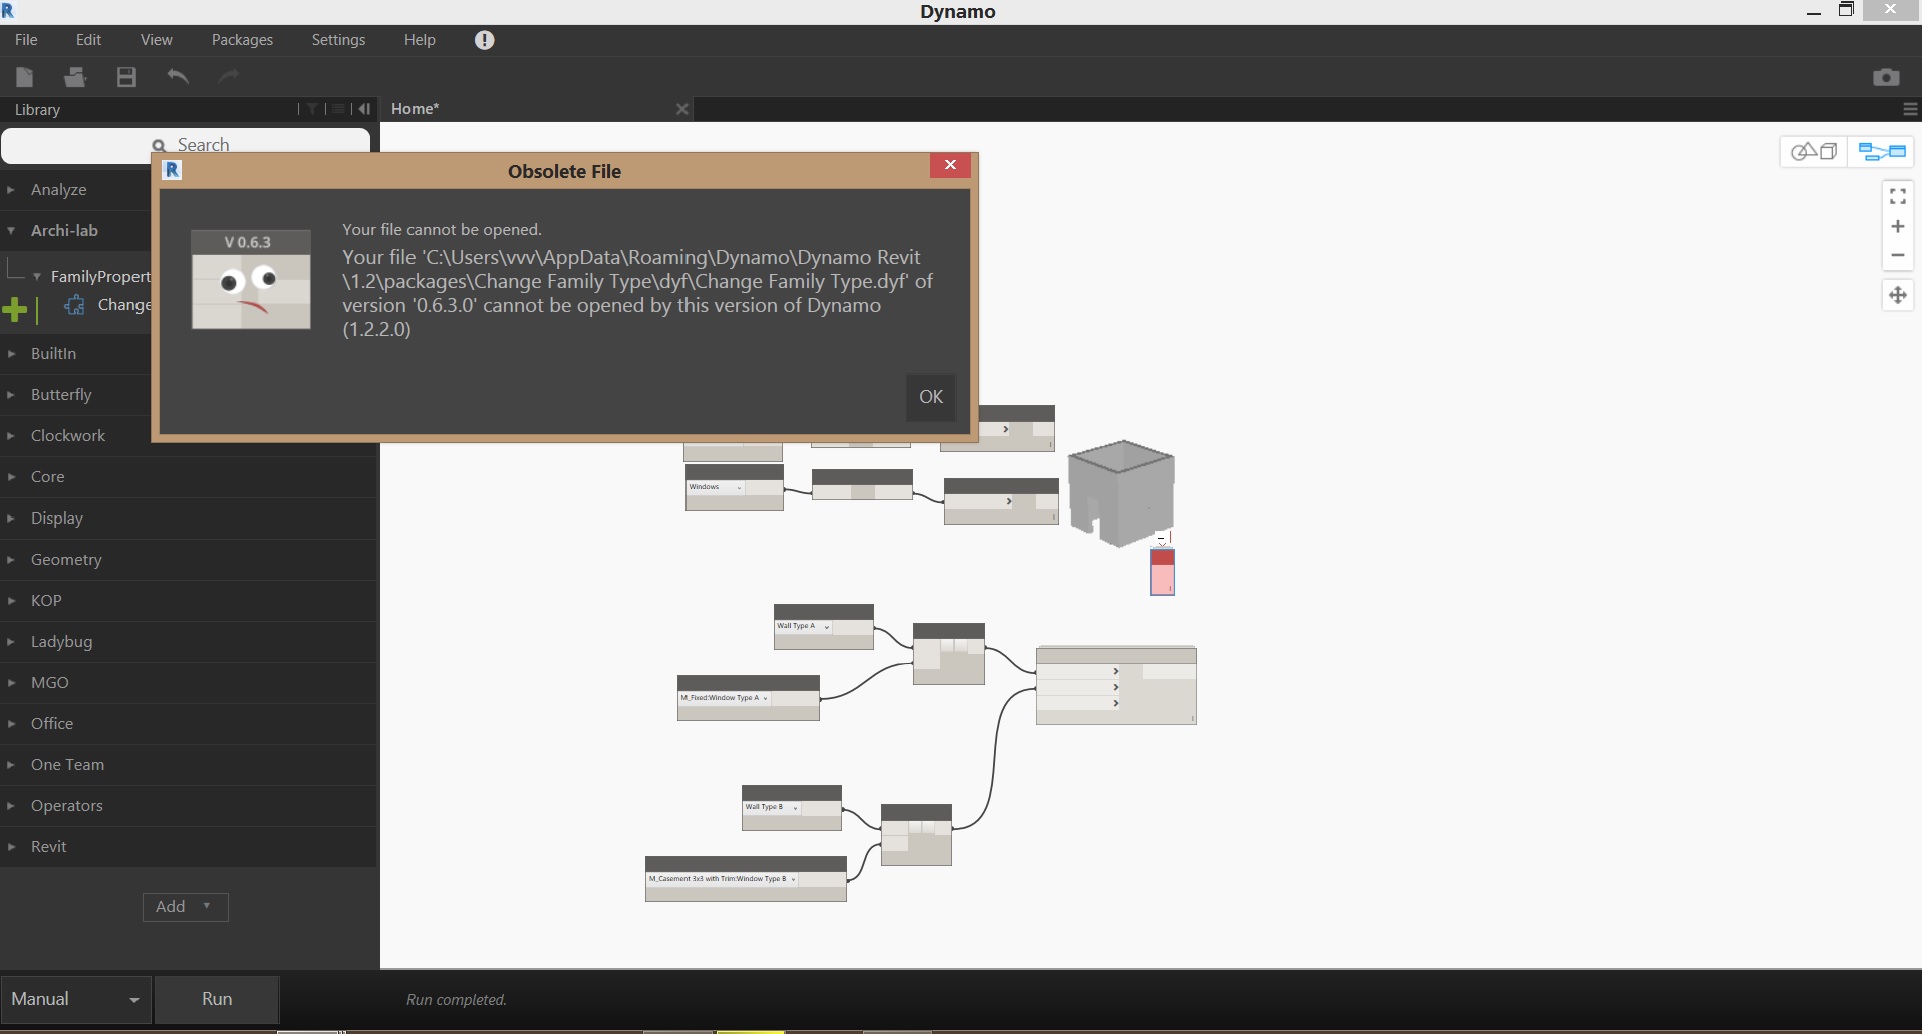Collapse the Library panel with arrow icon
1922x1034 pixels.
pyautogui.click(x=364, y=109)
